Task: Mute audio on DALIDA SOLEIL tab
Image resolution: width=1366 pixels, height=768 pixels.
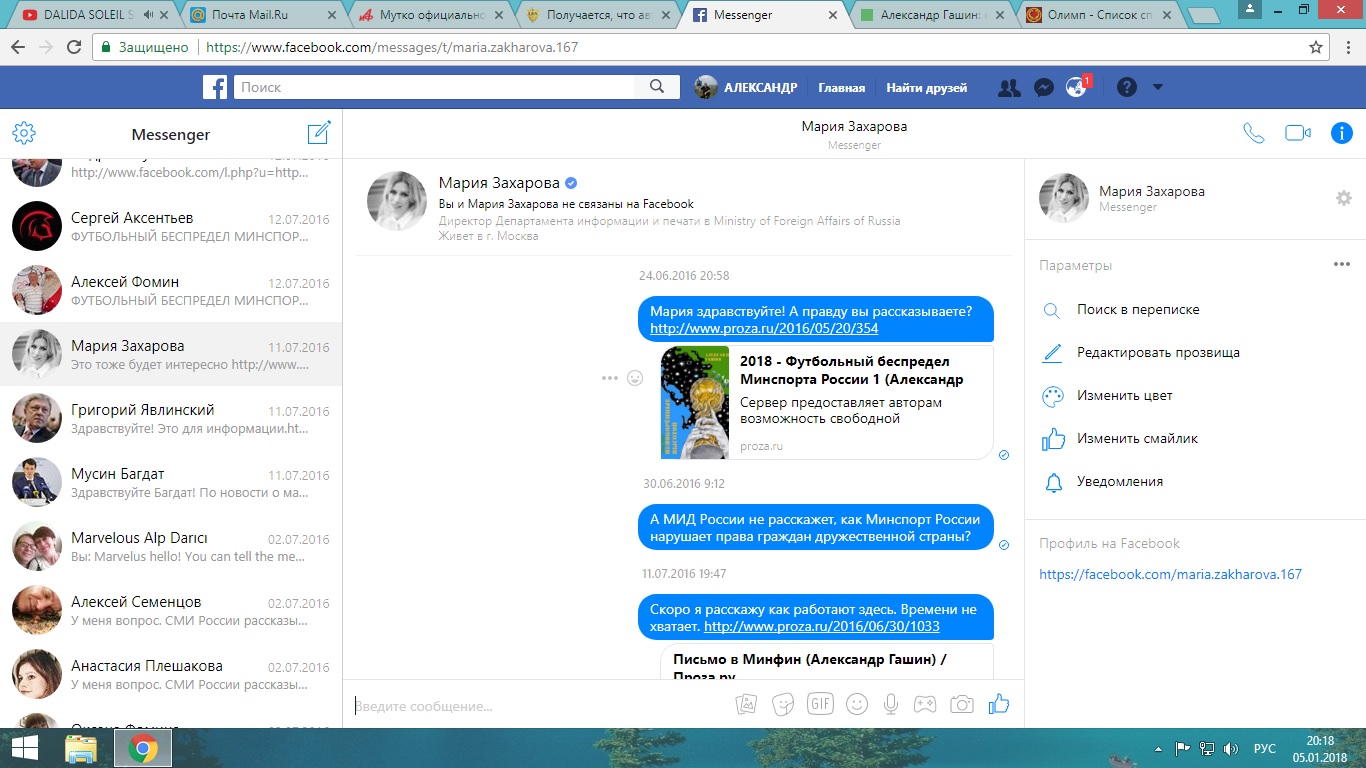Action: (150, 15)
